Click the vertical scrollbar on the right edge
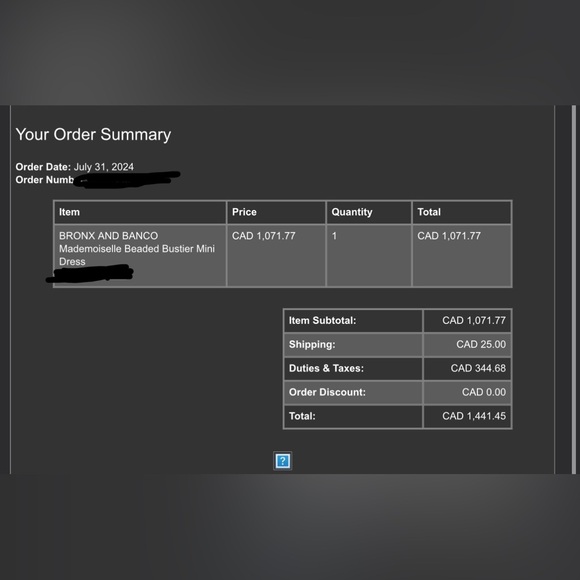Image resolution: width=580 pixels, height=580 pixels. pyautogui.click(x=574, y=289)
